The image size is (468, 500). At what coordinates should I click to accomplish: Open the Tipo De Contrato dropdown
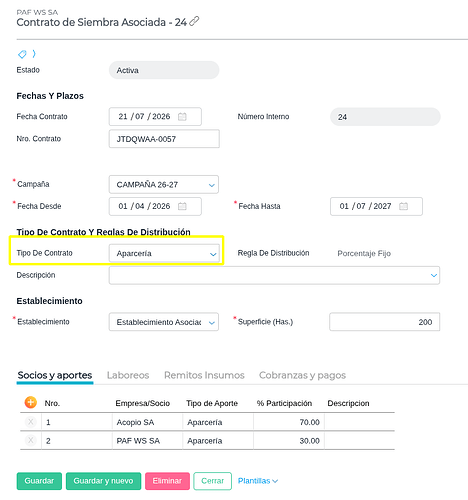164,253
